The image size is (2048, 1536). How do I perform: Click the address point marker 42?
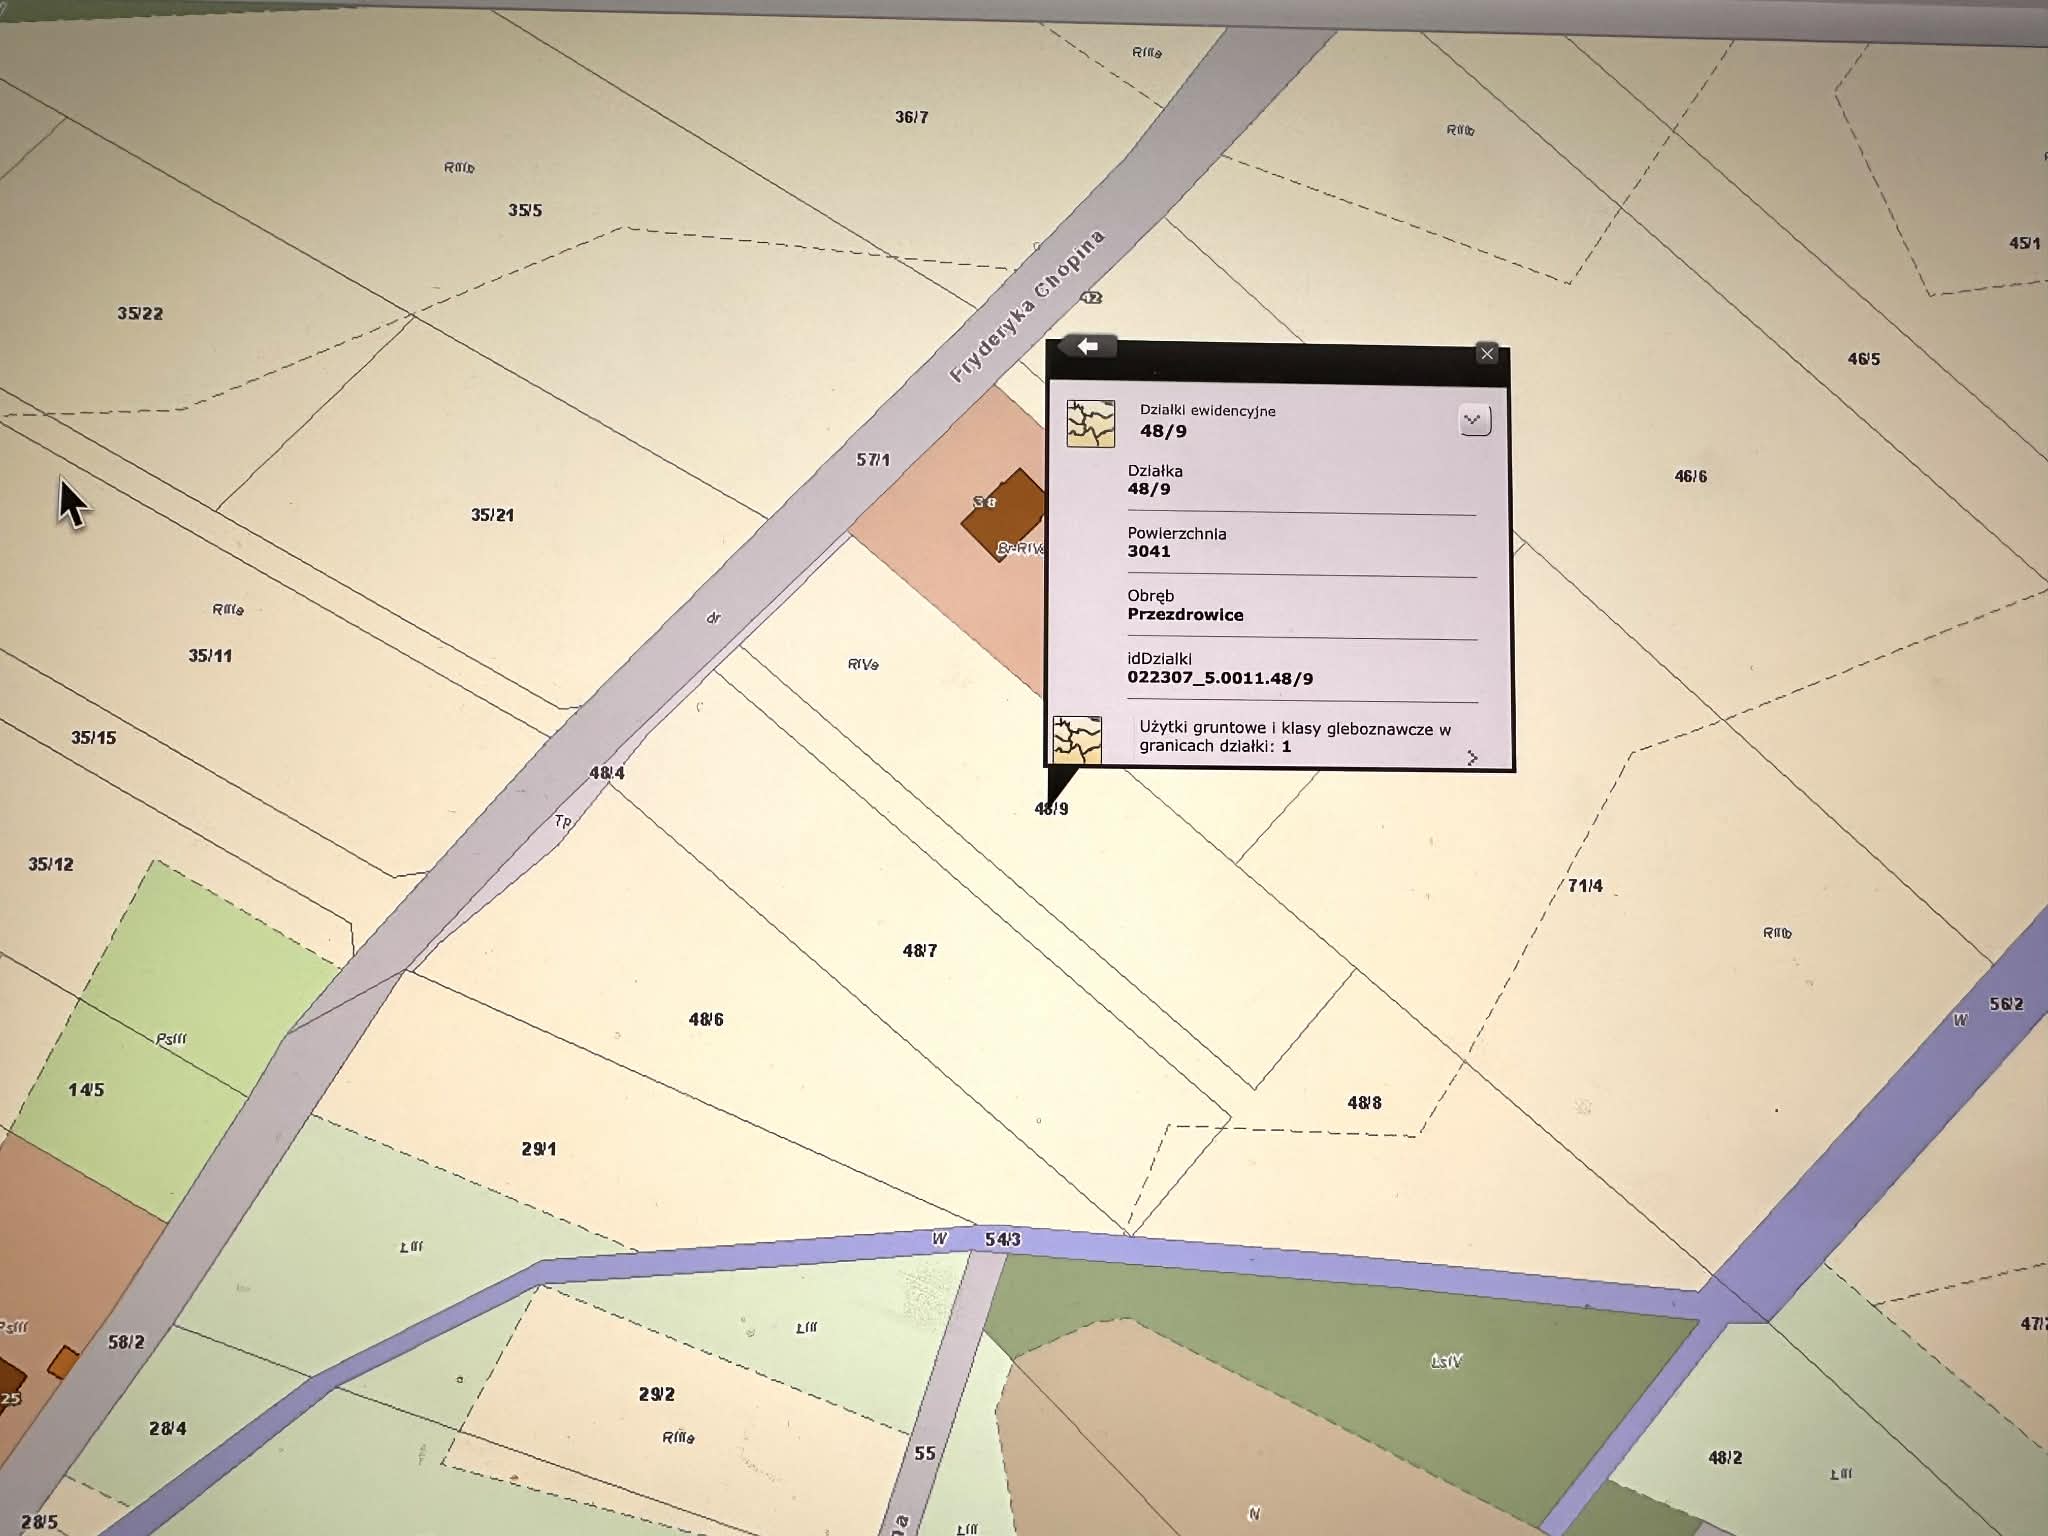(x=1091, y=298)
